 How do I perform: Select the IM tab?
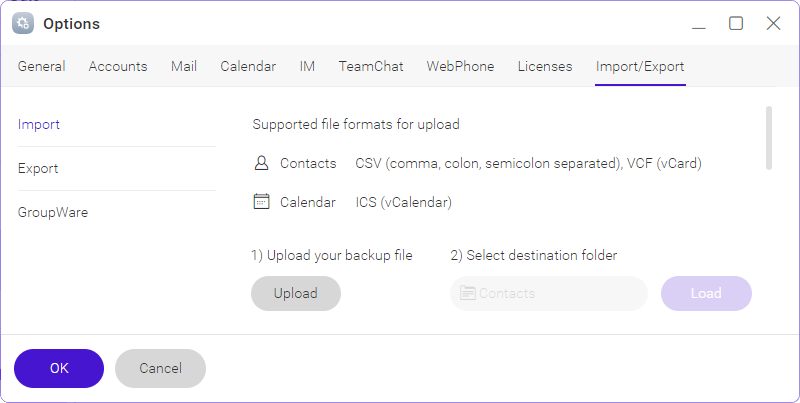pyautogui.click(x=307, y=66)
